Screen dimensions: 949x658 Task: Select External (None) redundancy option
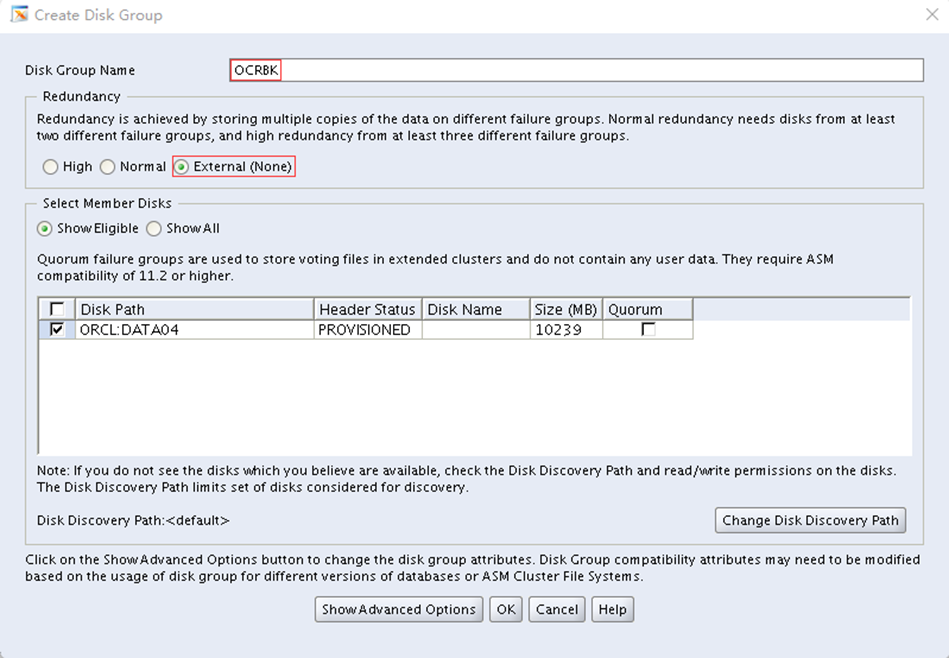tap(234, 166)
